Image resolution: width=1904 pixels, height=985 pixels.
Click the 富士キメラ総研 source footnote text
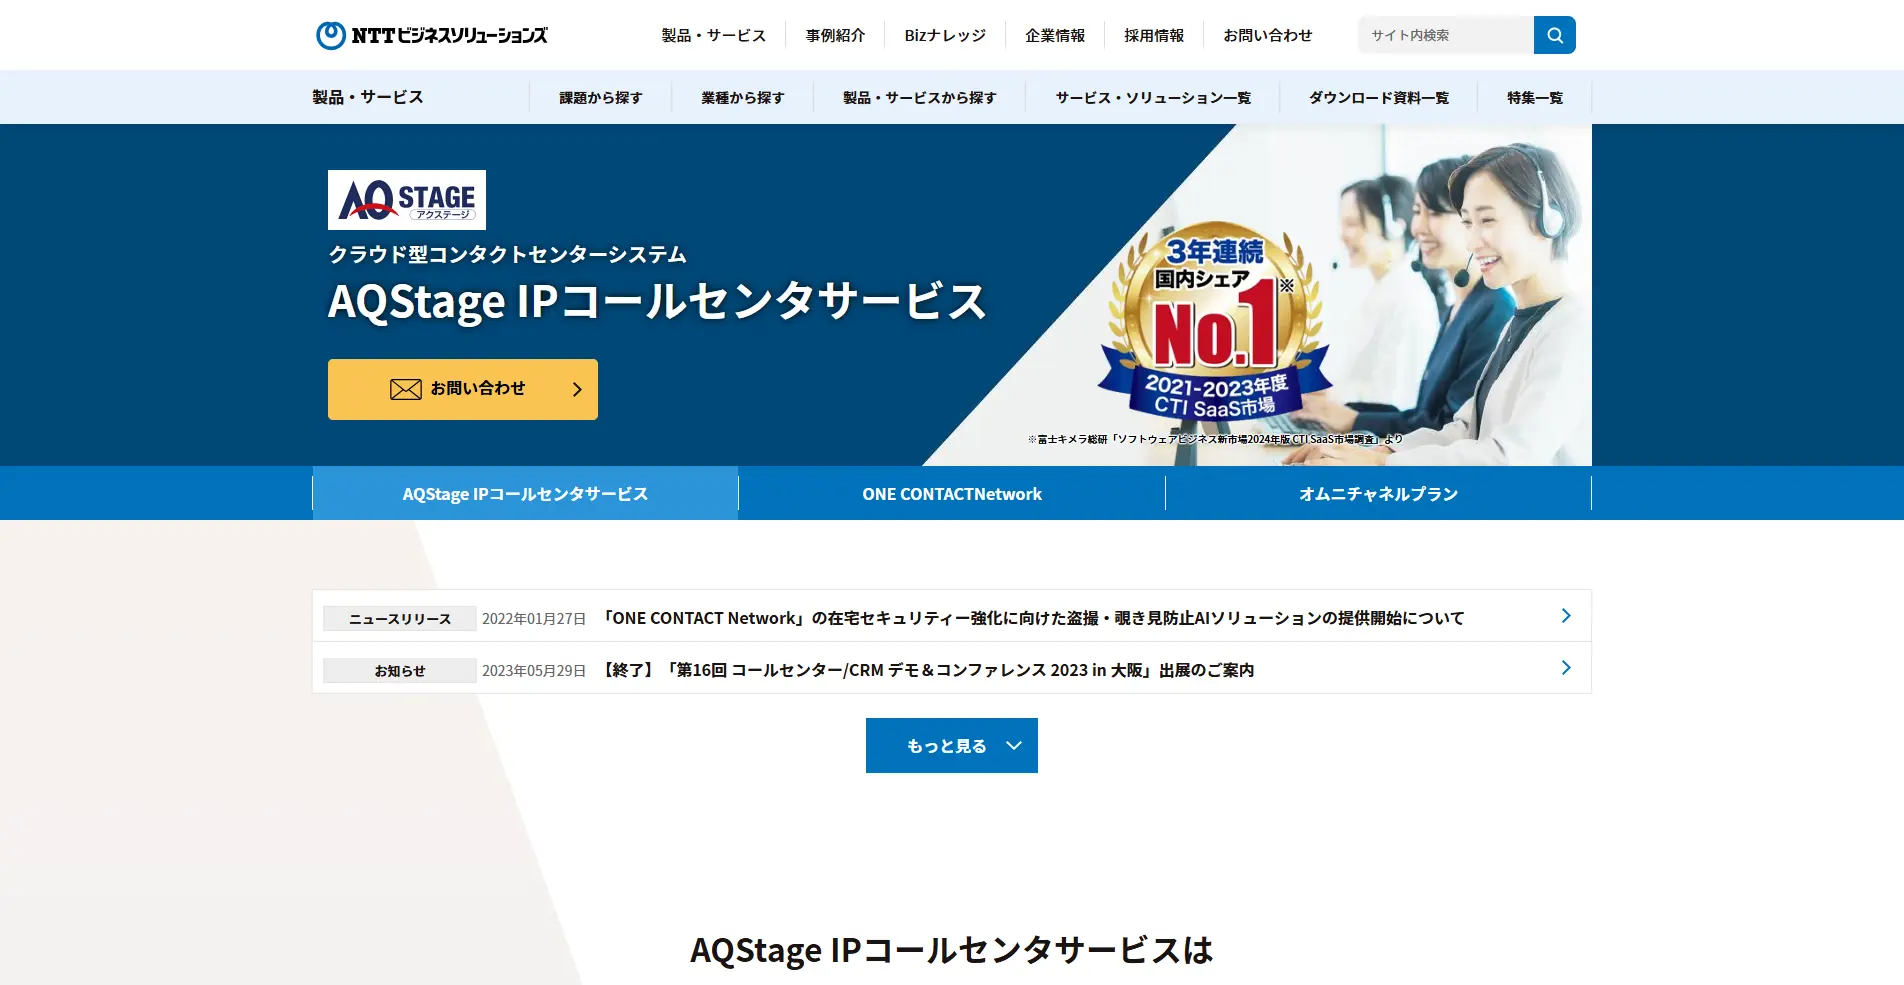(1215, 439)
